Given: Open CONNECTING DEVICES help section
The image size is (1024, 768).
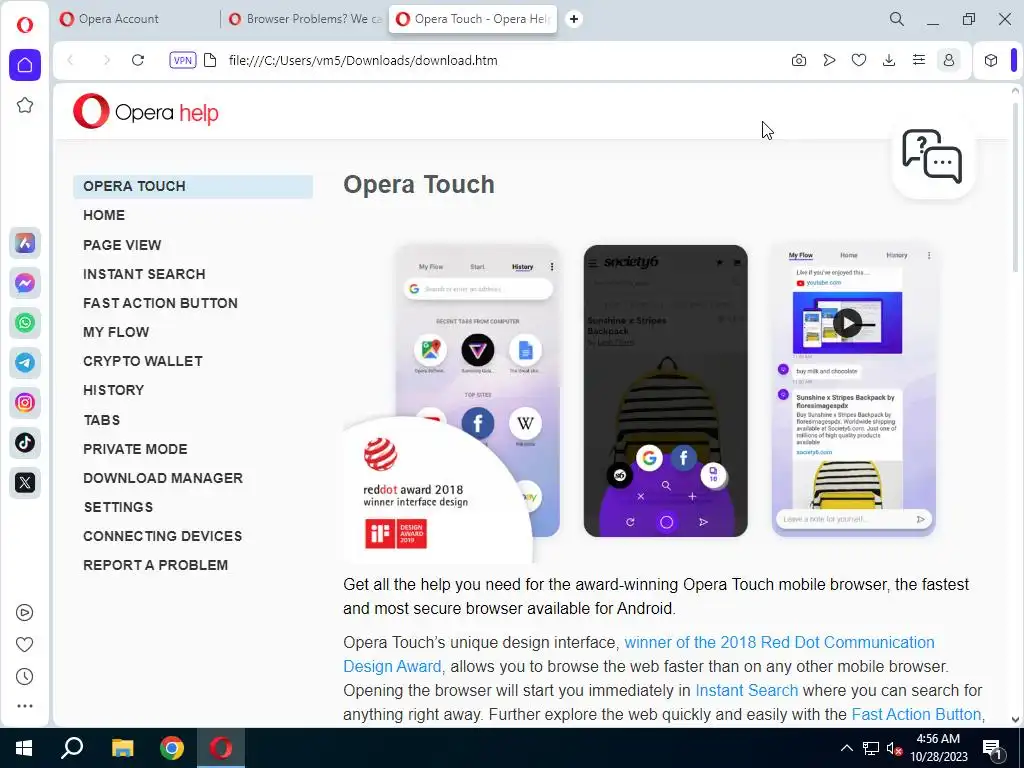Looking at the screenshot, I should click(163, 536).
